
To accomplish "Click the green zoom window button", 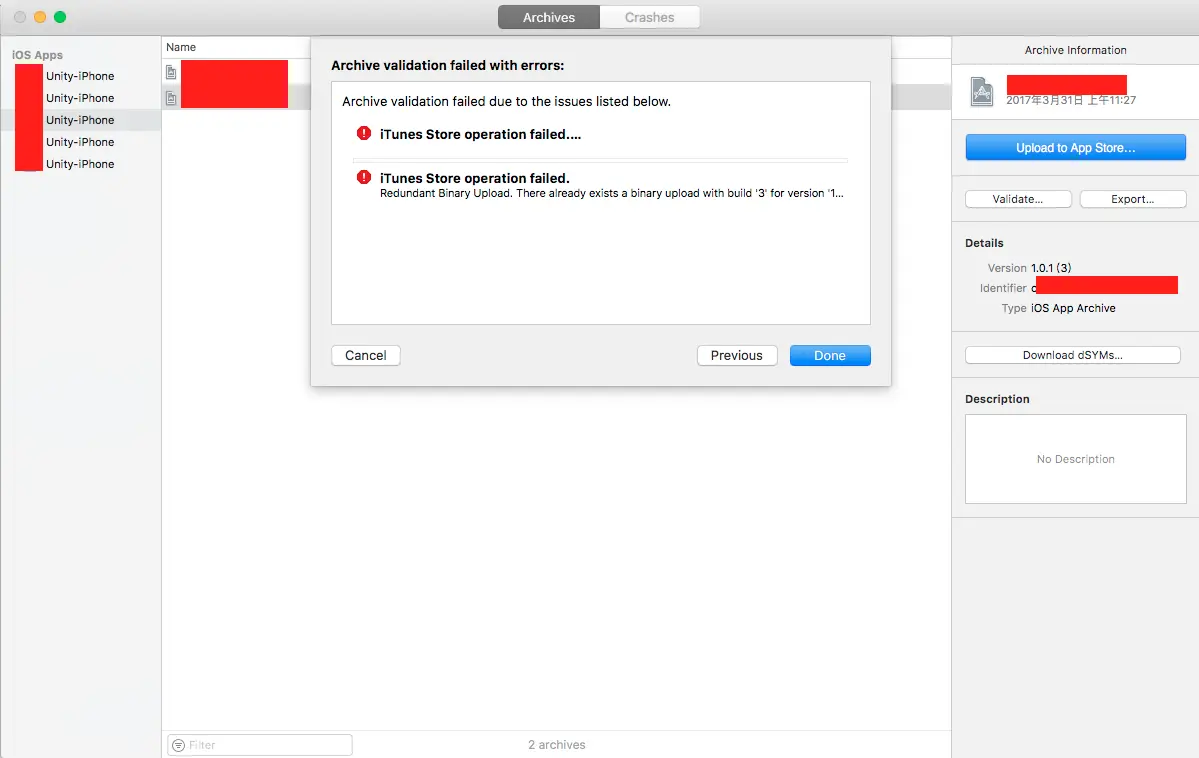I will (60, 17).
